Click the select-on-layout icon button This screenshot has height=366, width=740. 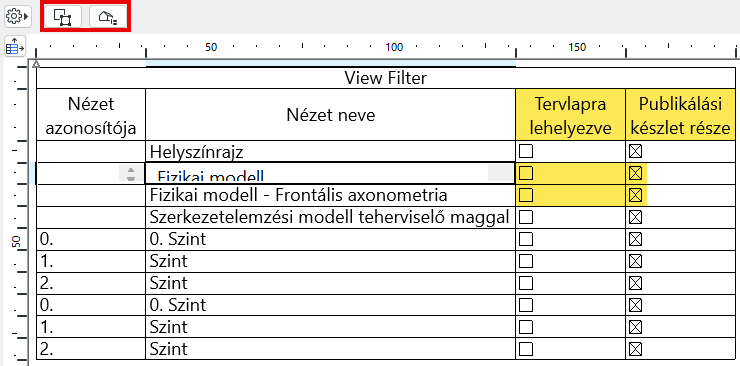click(x=63, y=17)
